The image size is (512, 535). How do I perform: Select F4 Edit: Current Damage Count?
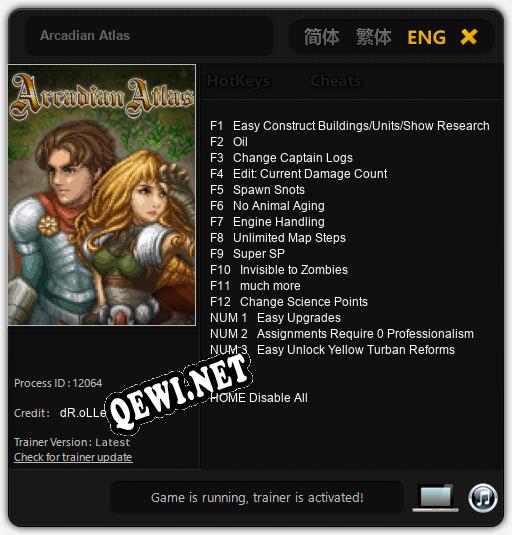pyautogui.click(x=298, y=174)
